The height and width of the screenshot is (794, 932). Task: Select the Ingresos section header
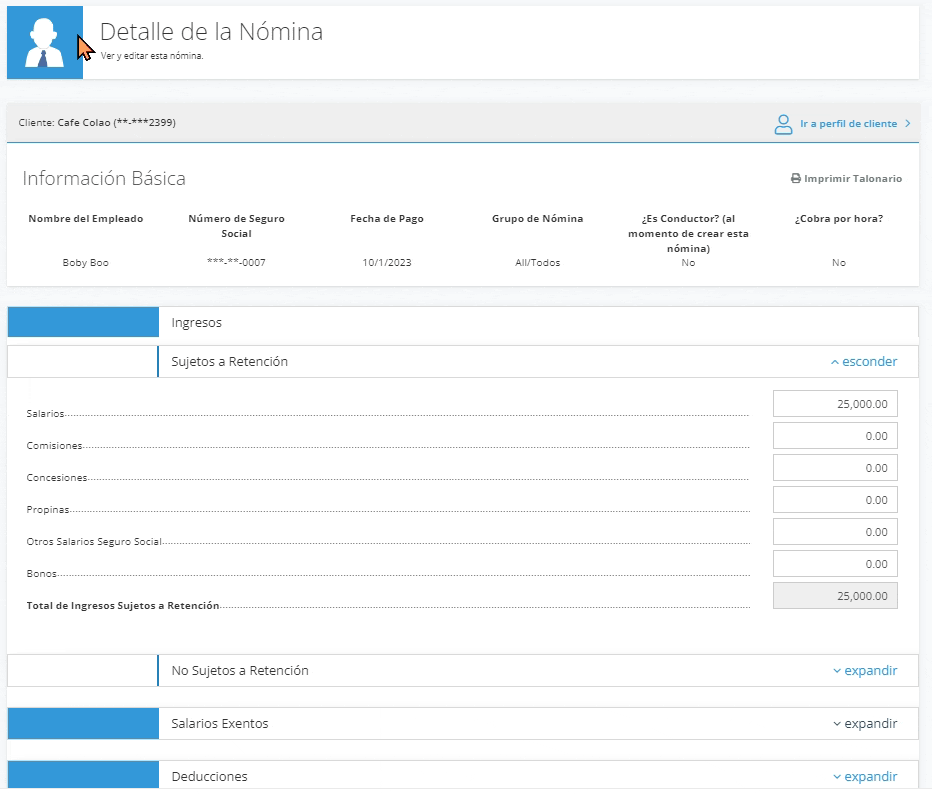pyautogui.click(x=196, y=323)
